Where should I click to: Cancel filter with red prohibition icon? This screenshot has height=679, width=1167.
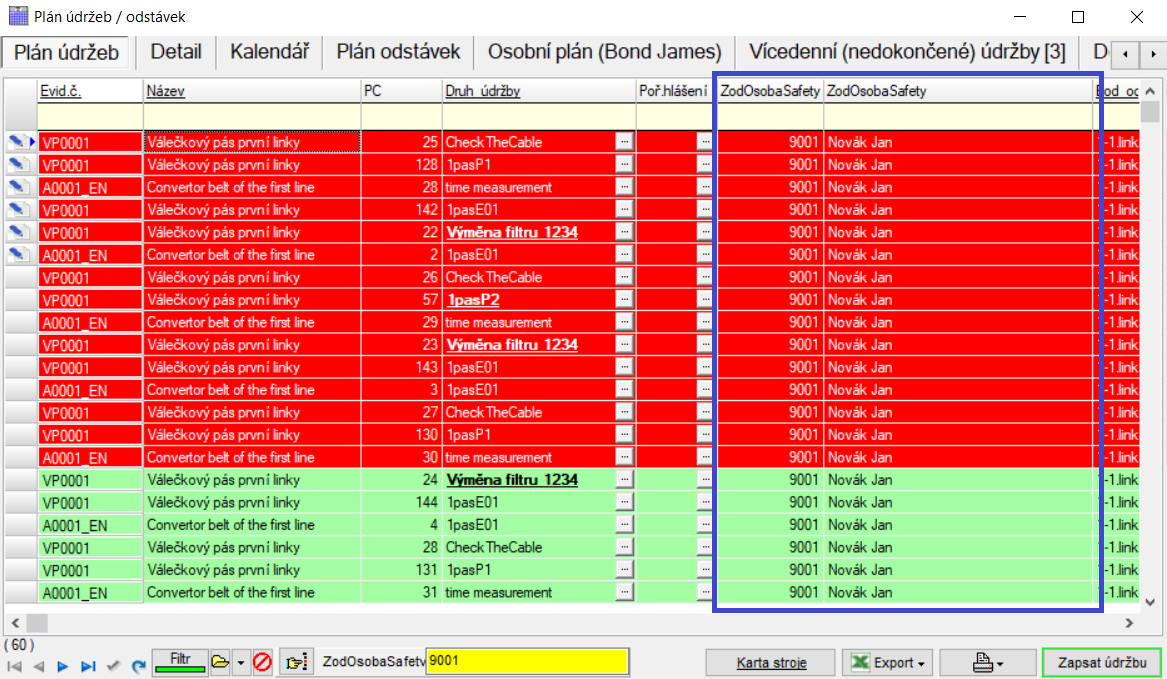263,662
